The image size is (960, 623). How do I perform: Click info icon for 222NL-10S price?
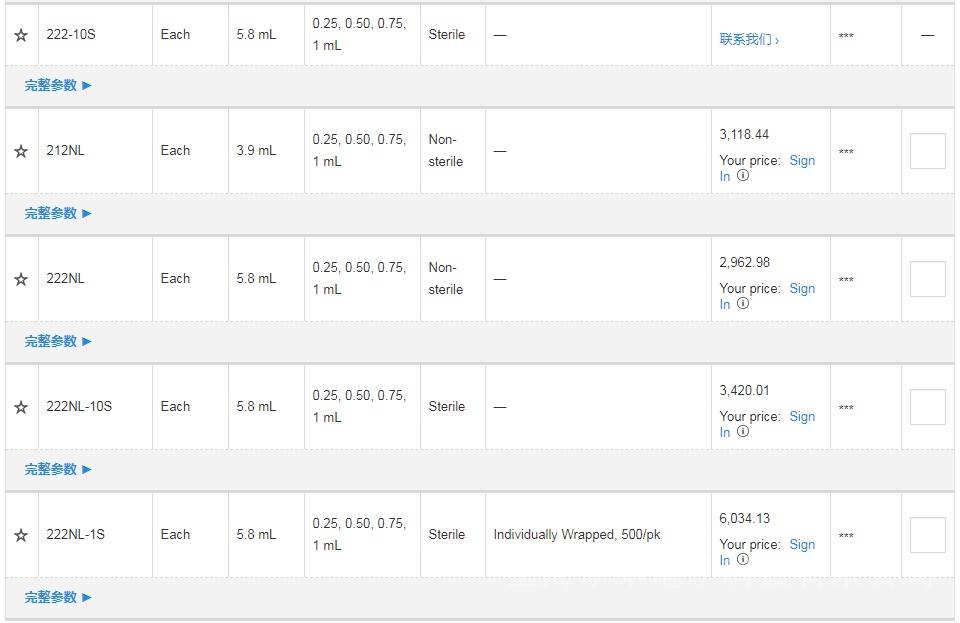click(x=743, y=431)
